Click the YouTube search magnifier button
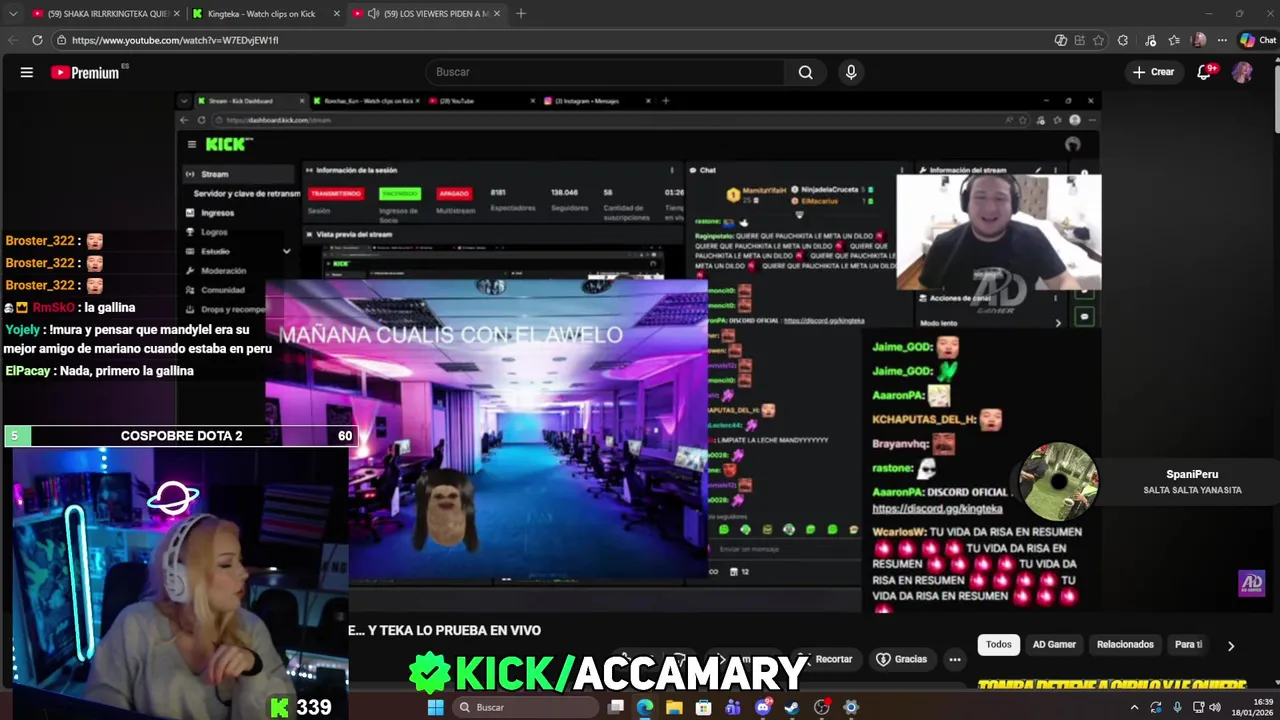This screenshot has height=720, width=1280. pos(805,72)
